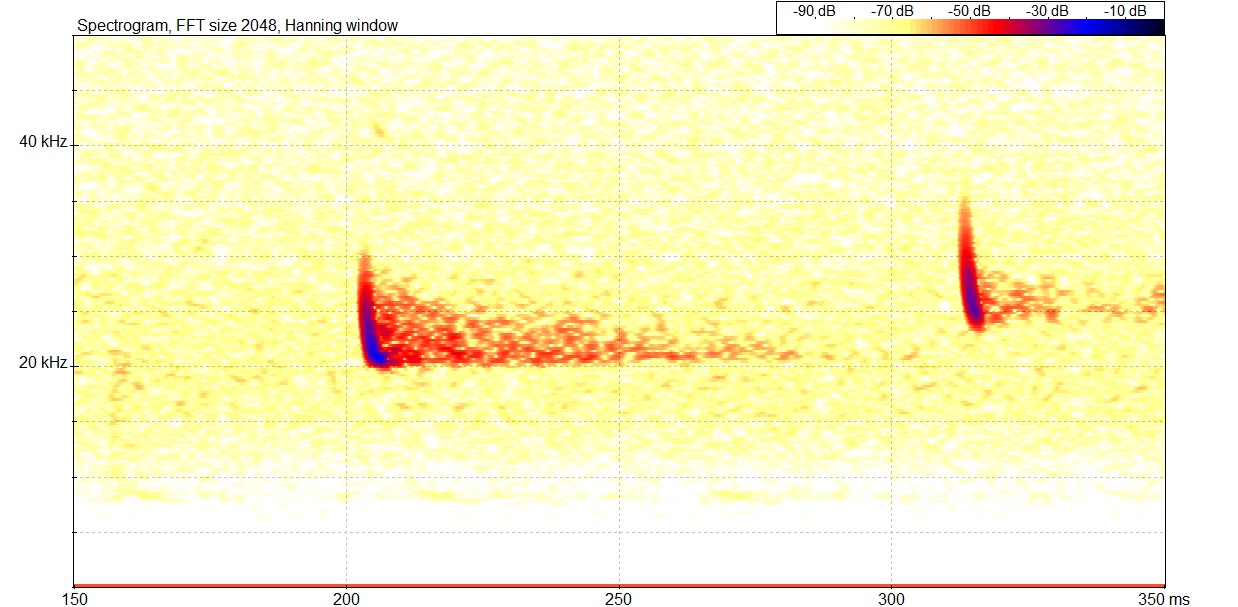Click the -50 dB legend label
Image resolution: width=1238 pixels, height=607 pixels.
coord(969,11)
